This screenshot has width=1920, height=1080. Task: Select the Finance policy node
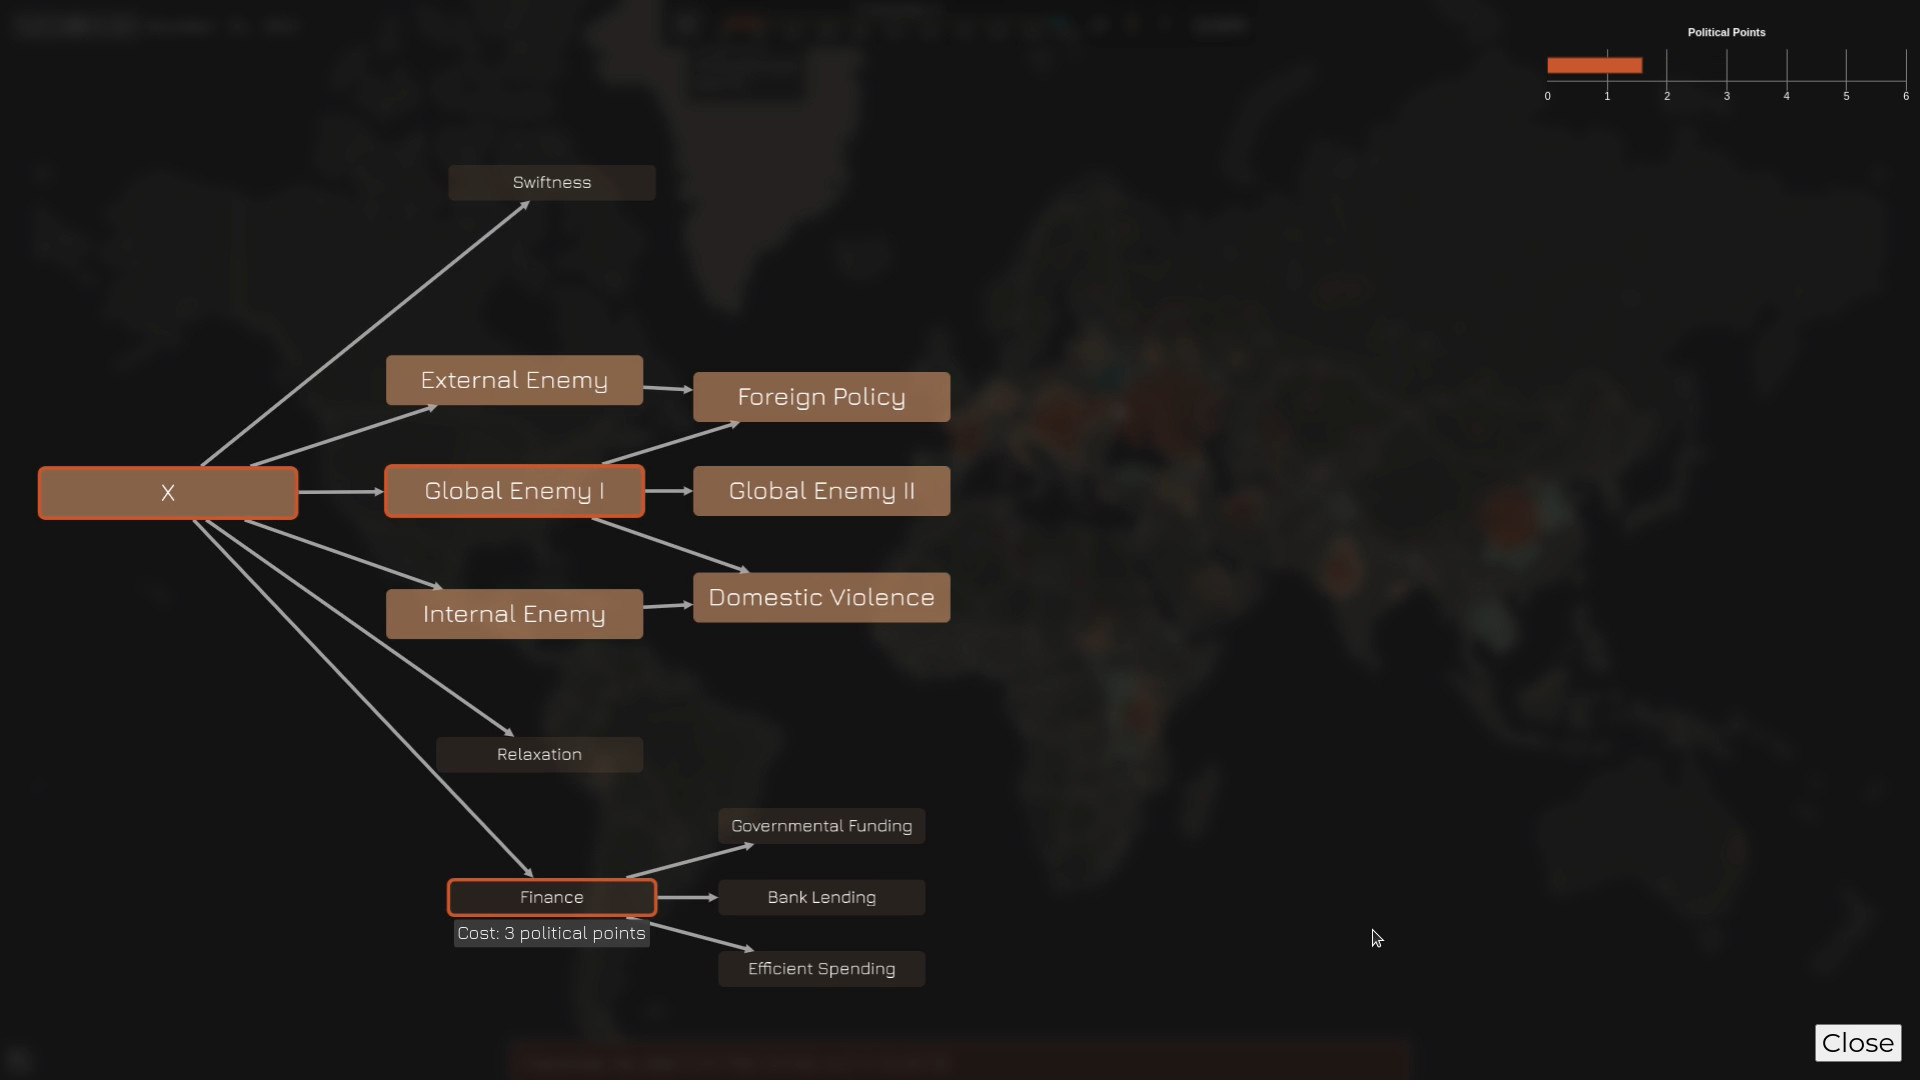pos(551,898)
